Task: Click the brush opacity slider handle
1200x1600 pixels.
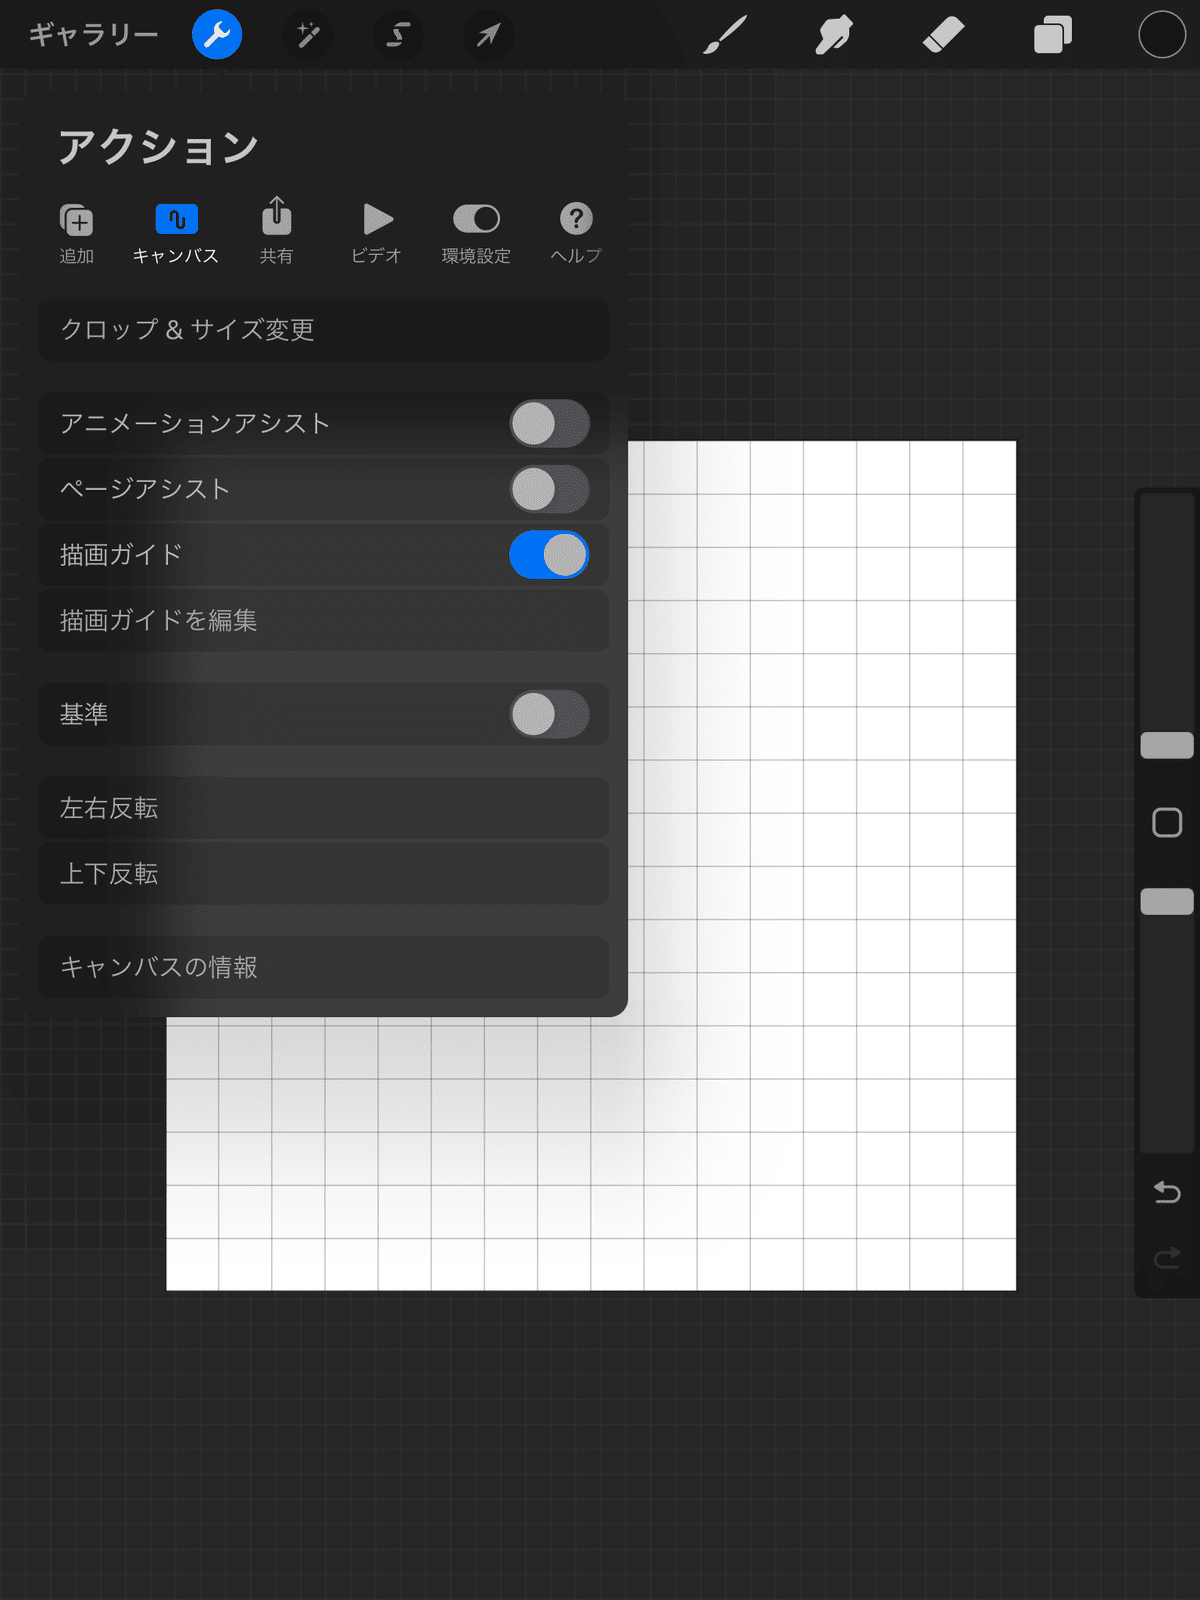Action: [1167, 901]
